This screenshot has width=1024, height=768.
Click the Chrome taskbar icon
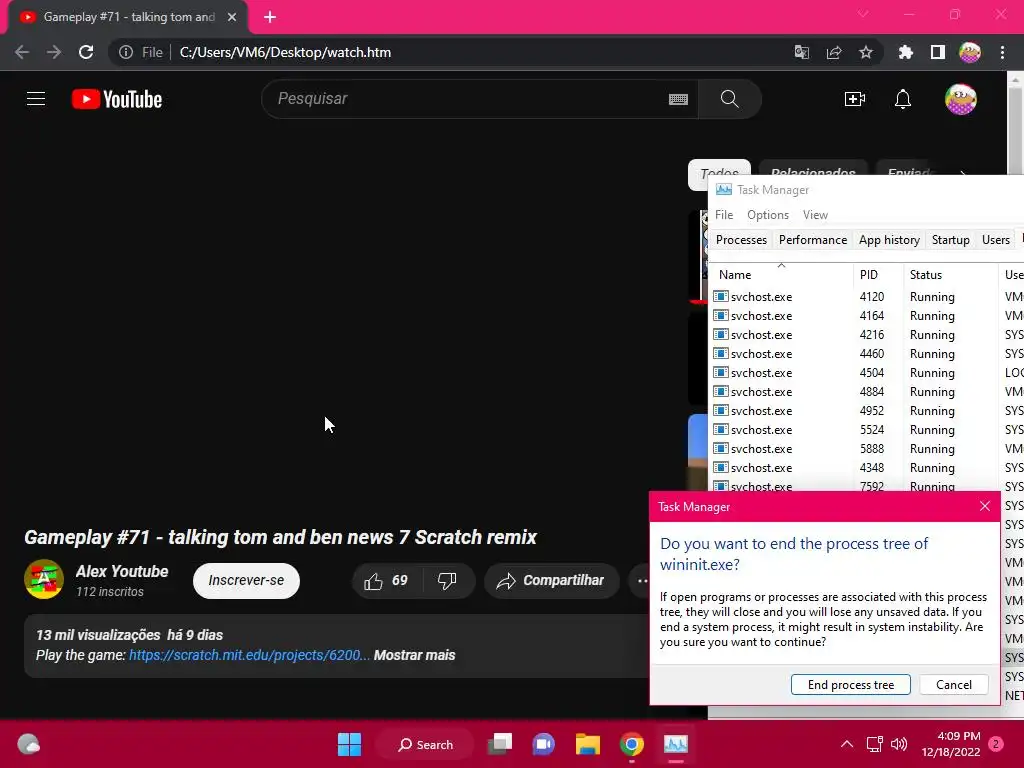(x=632, y=744)
